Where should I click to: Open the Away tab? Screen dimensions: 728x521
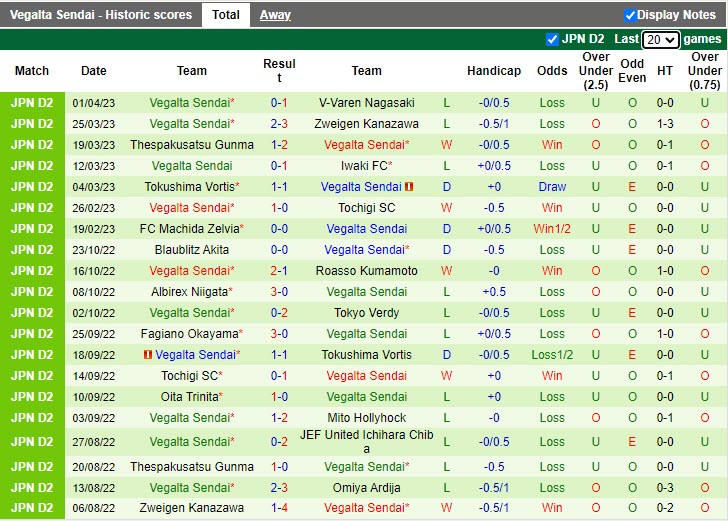tap(275, 15)
